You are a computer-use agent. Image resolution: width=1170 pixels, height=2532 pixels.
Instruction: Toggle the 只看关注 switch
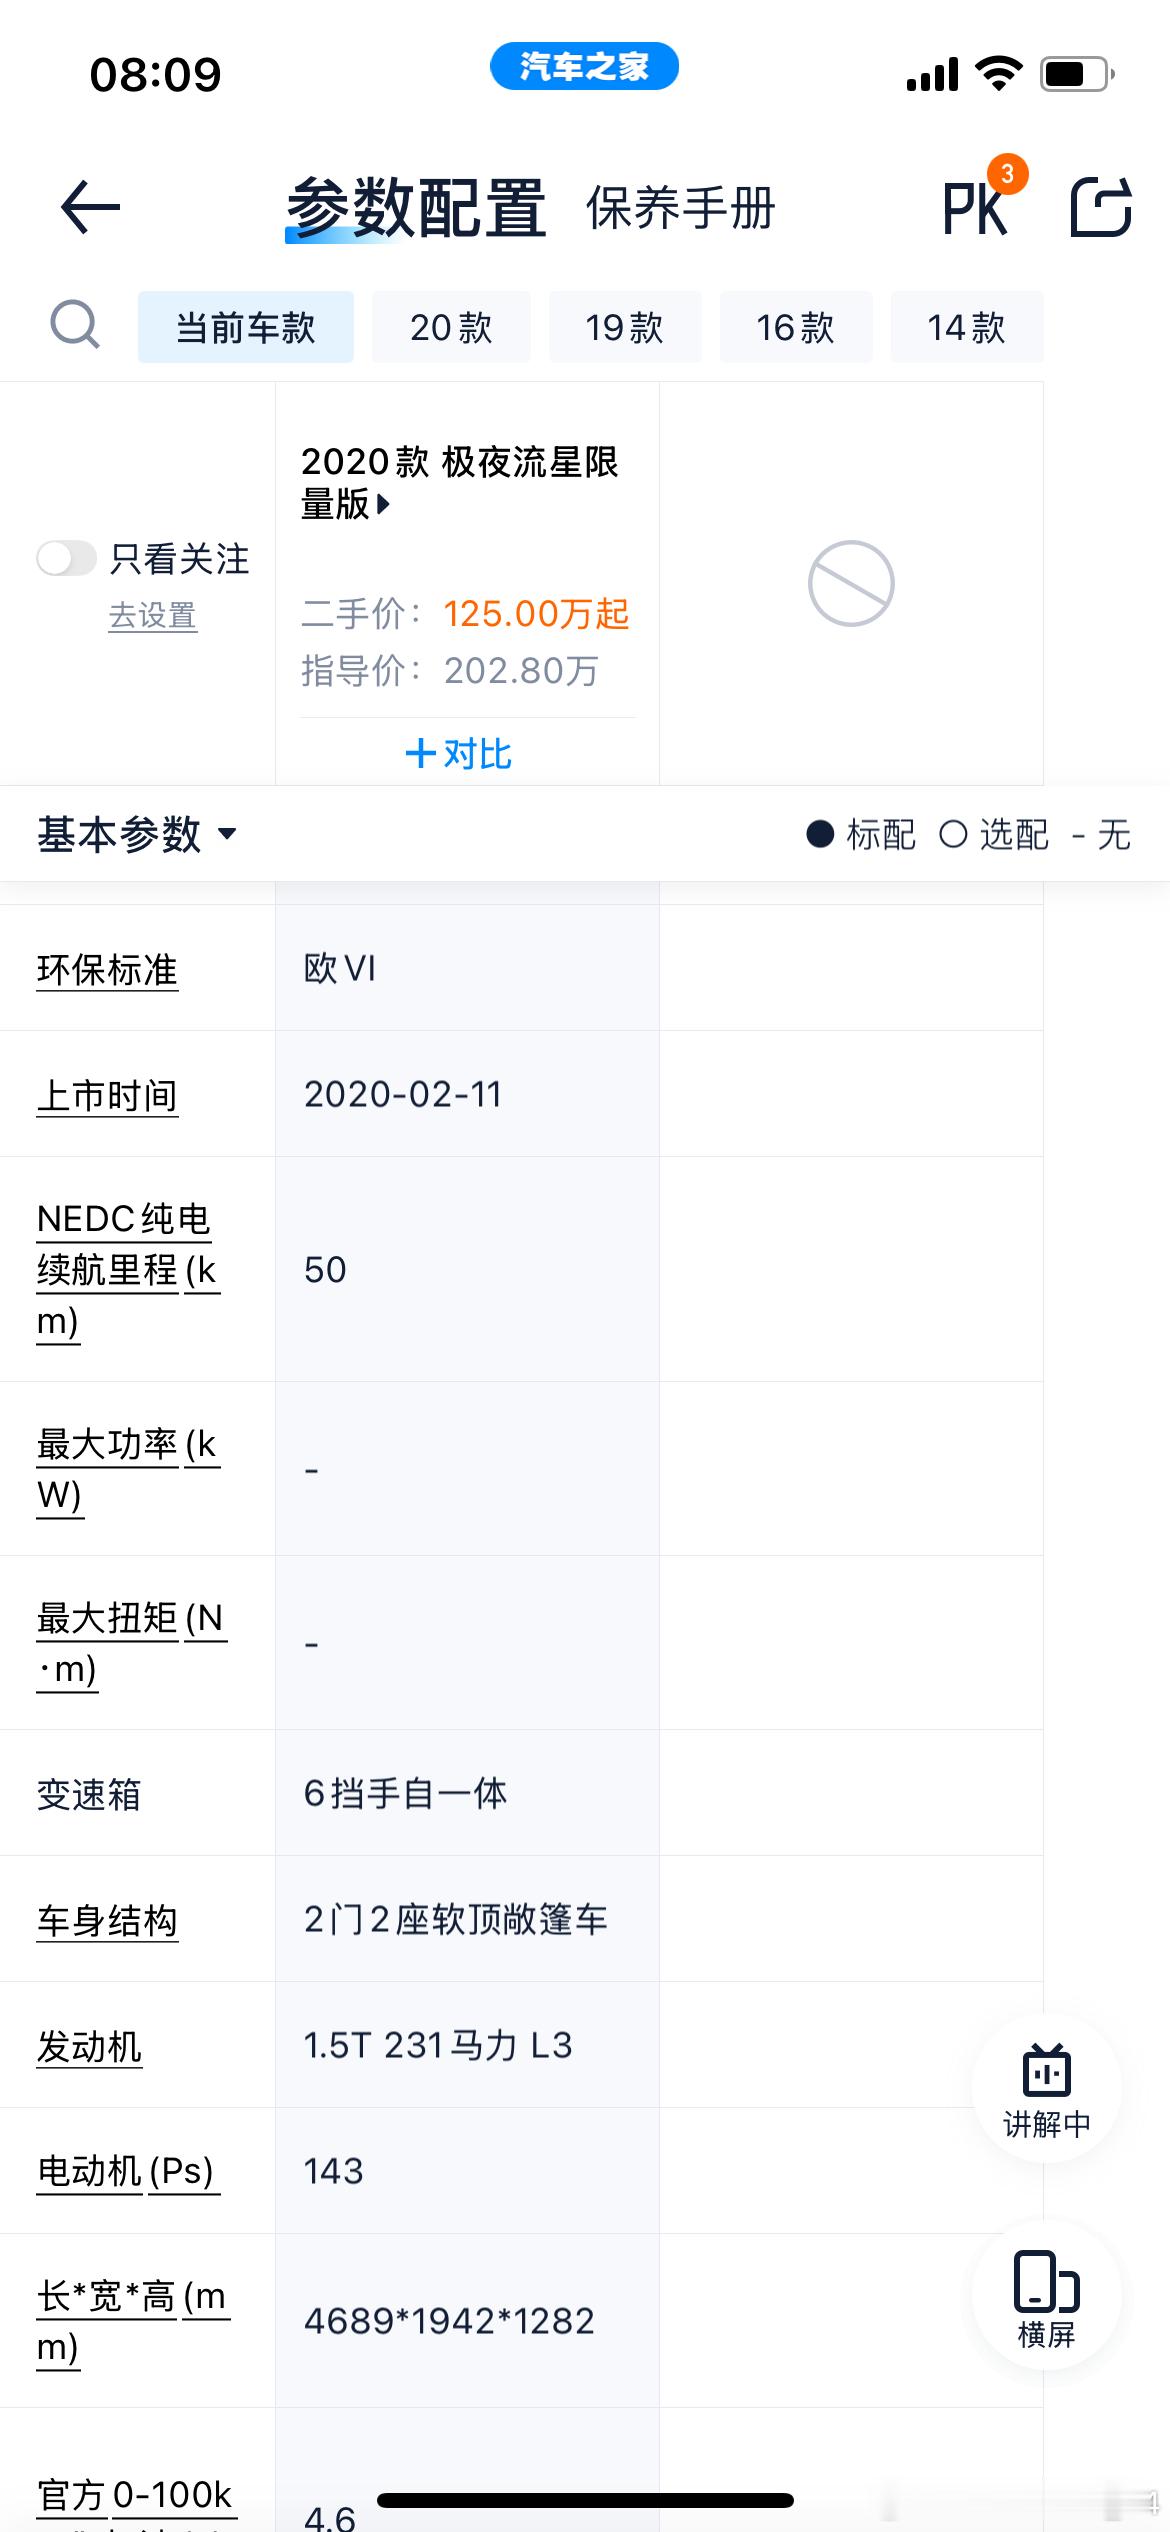[66, 559]
